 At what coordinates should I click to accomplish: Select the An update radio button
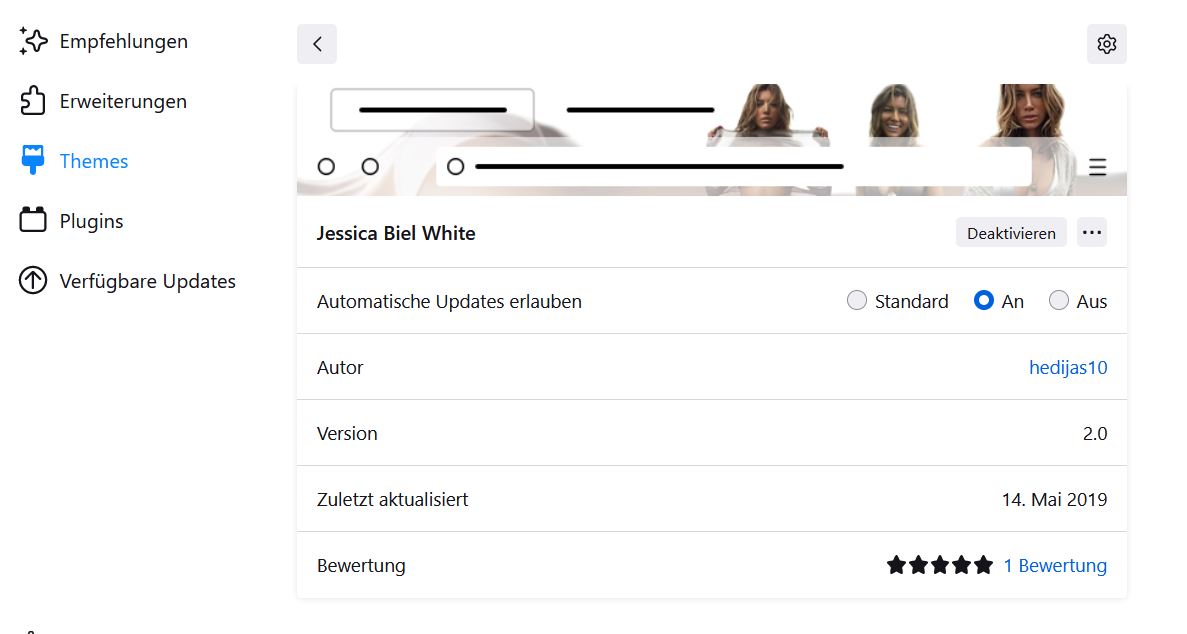(x=984, y=301)
